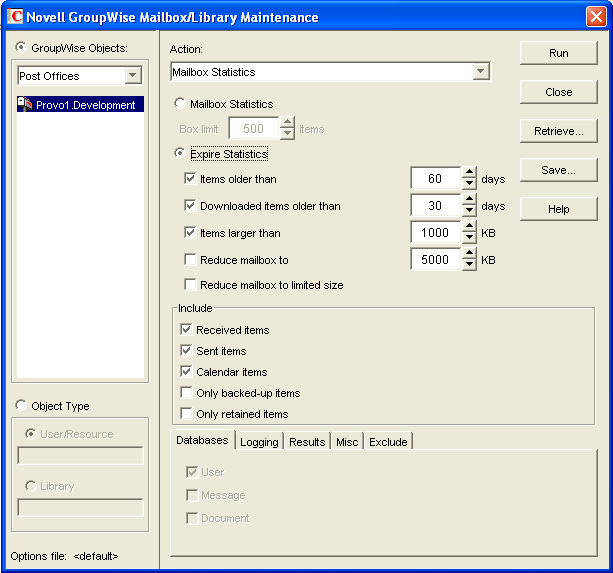The height and width of the screenshot is (573, 613).
Task: Open Help for mailbox maintenance
Action: point(559,209)
